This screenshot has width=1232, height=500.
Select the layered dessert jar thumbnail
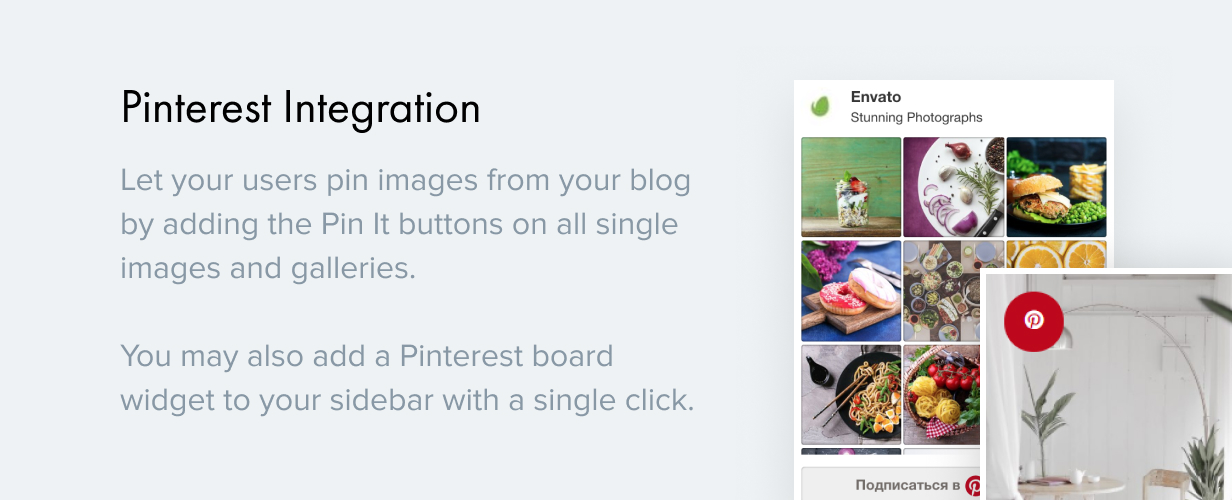click(x=851, y=187)
